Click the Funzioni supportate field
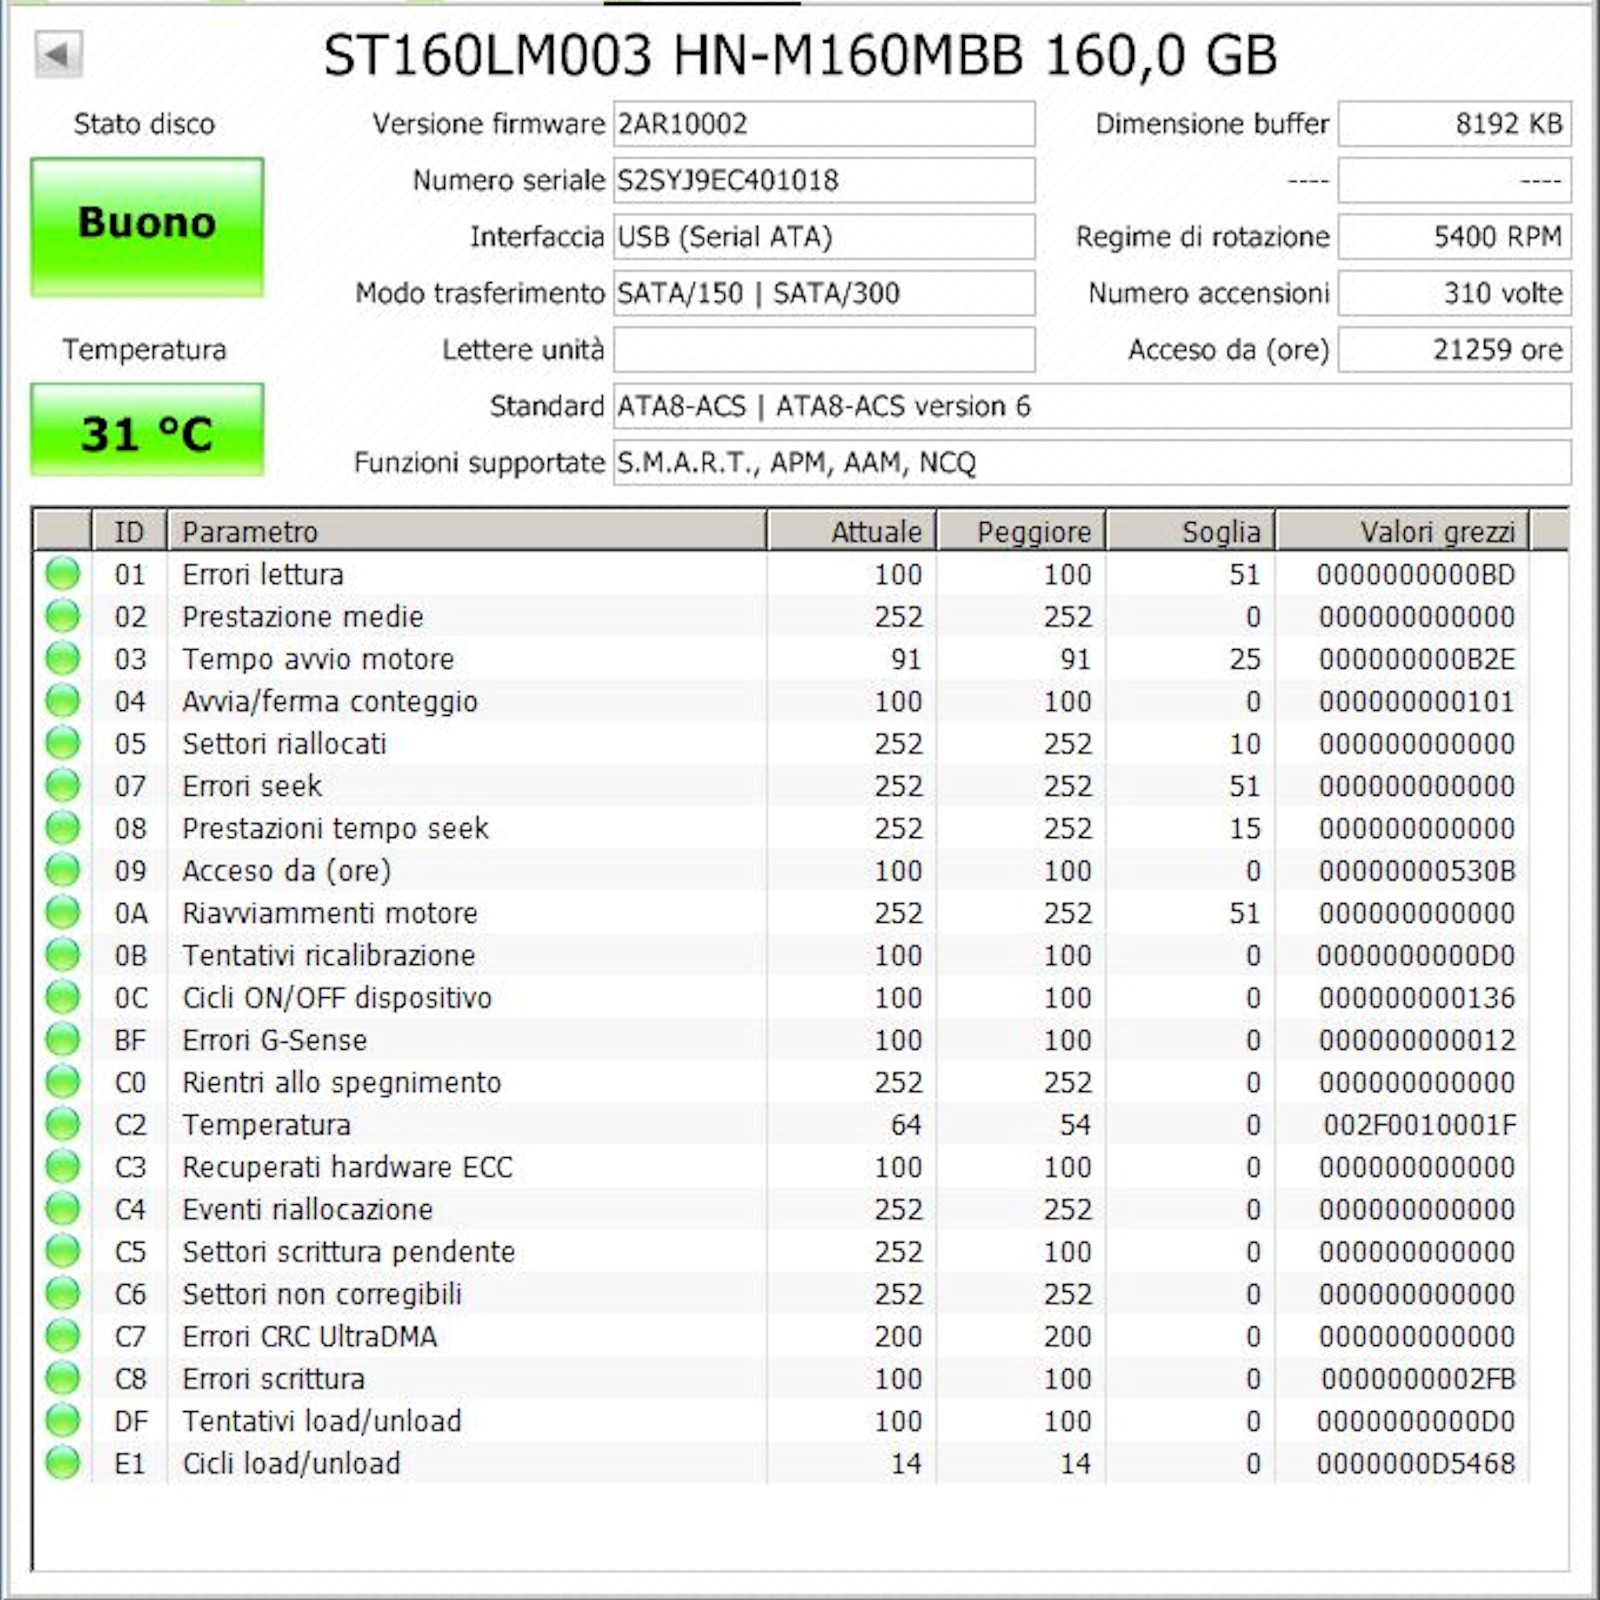This screenshot has height=1600, width=1600. 1092,463
